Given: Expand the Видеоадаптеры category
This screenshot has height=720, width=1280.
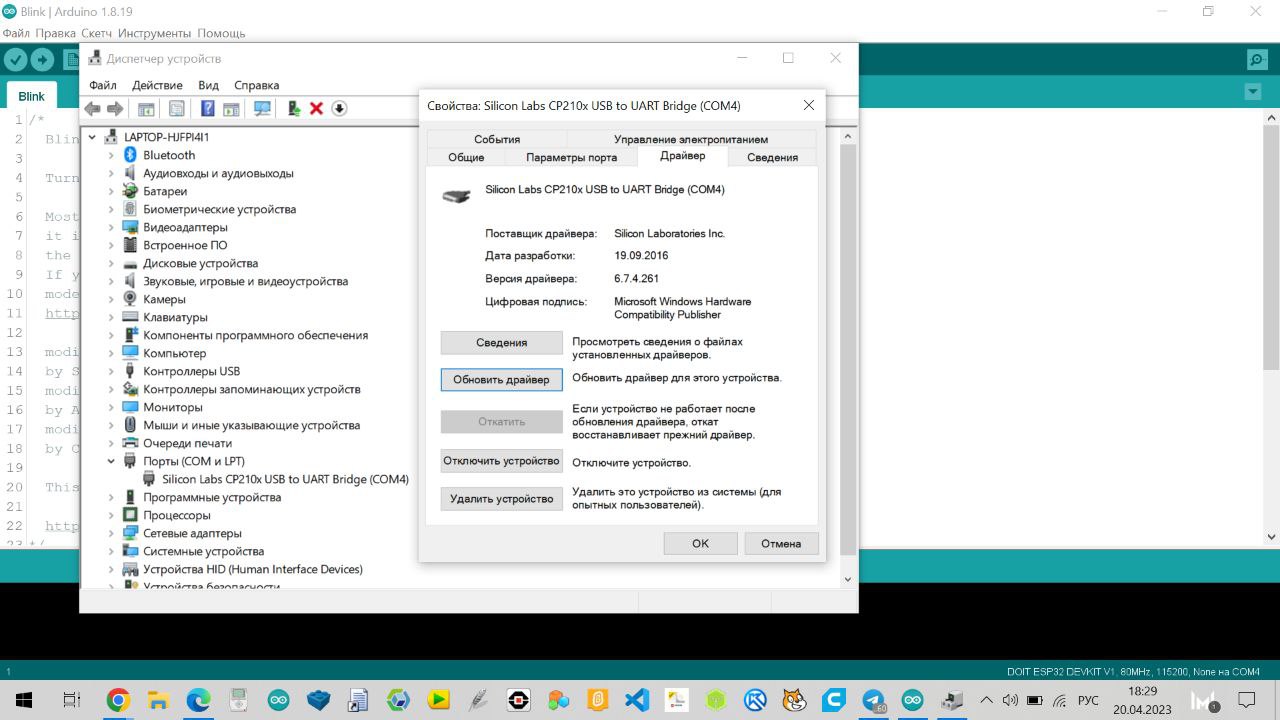Looking at the screenshot, I should coord(111,227).
